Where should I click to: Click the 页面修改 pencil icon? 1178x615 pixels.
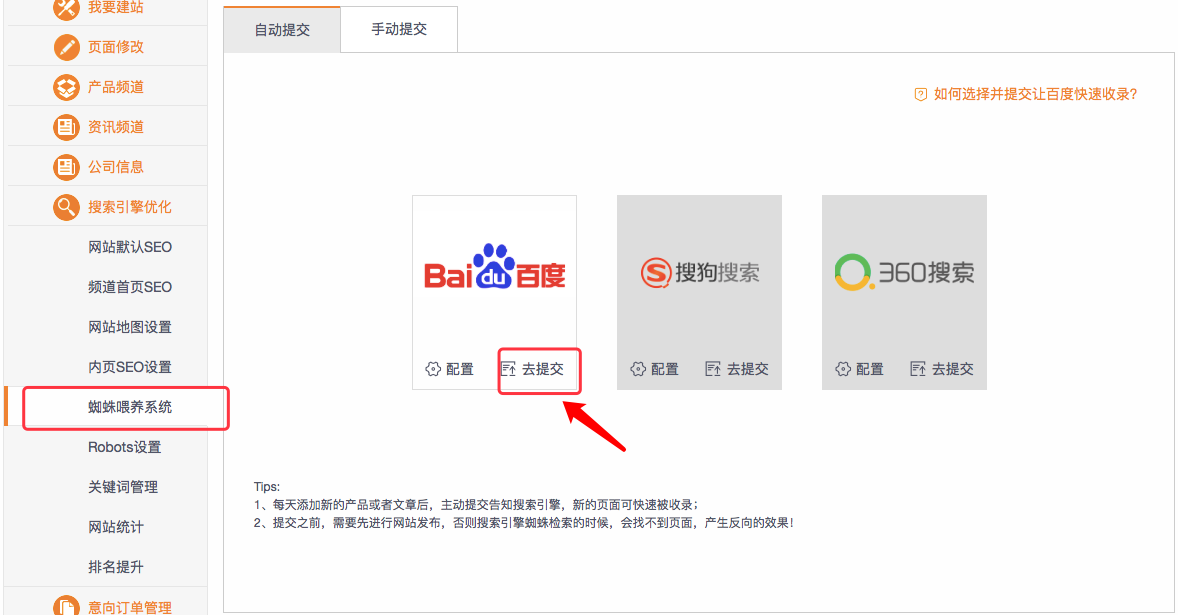(x=66, y=47)
